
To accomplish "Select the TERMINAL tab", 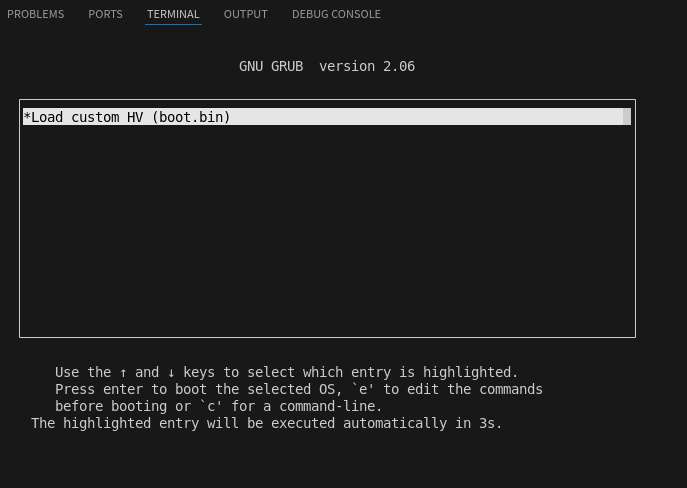I will pos(173,14).
